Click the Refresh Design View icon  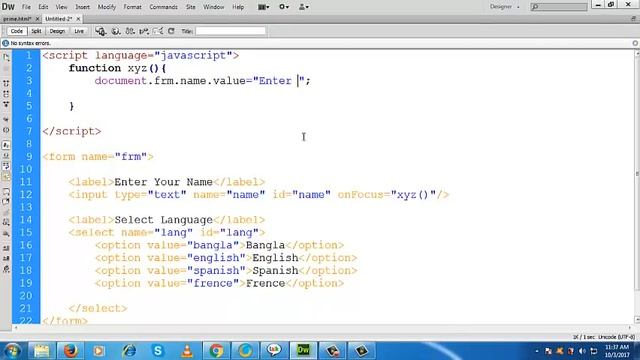171,31
